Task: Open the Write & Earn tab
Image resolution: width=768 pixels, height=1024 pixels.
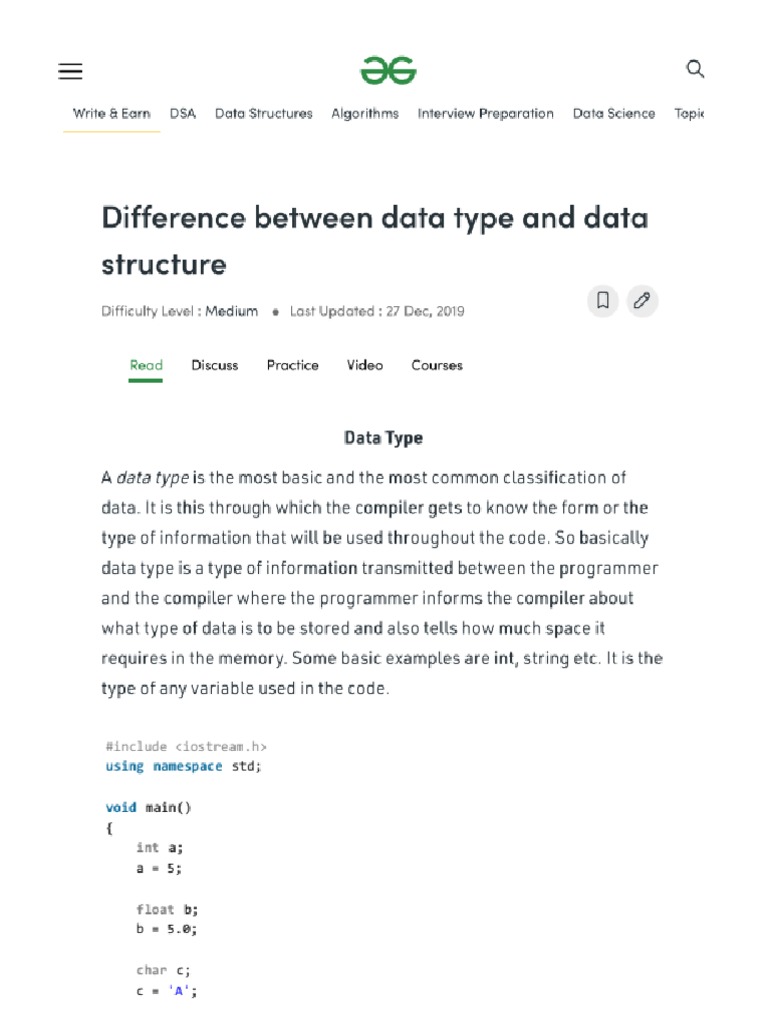Action: 111,114
